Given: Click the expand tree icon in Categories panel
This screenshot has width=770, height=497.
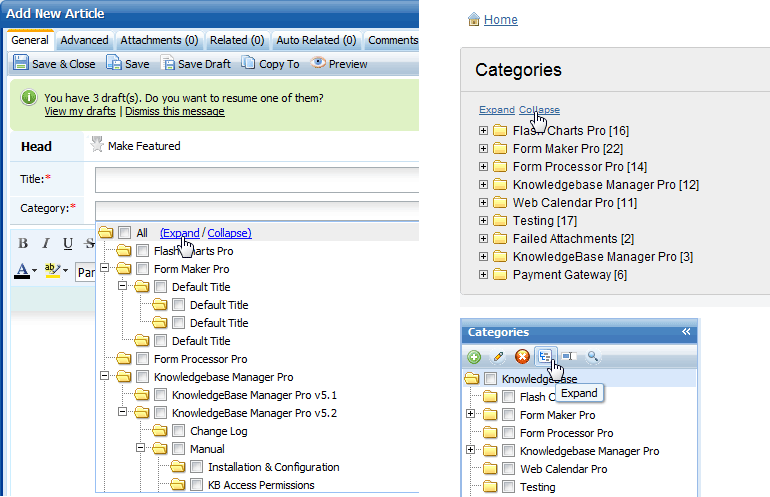Looking at the screenshot, I should click(x=545, y=357).
